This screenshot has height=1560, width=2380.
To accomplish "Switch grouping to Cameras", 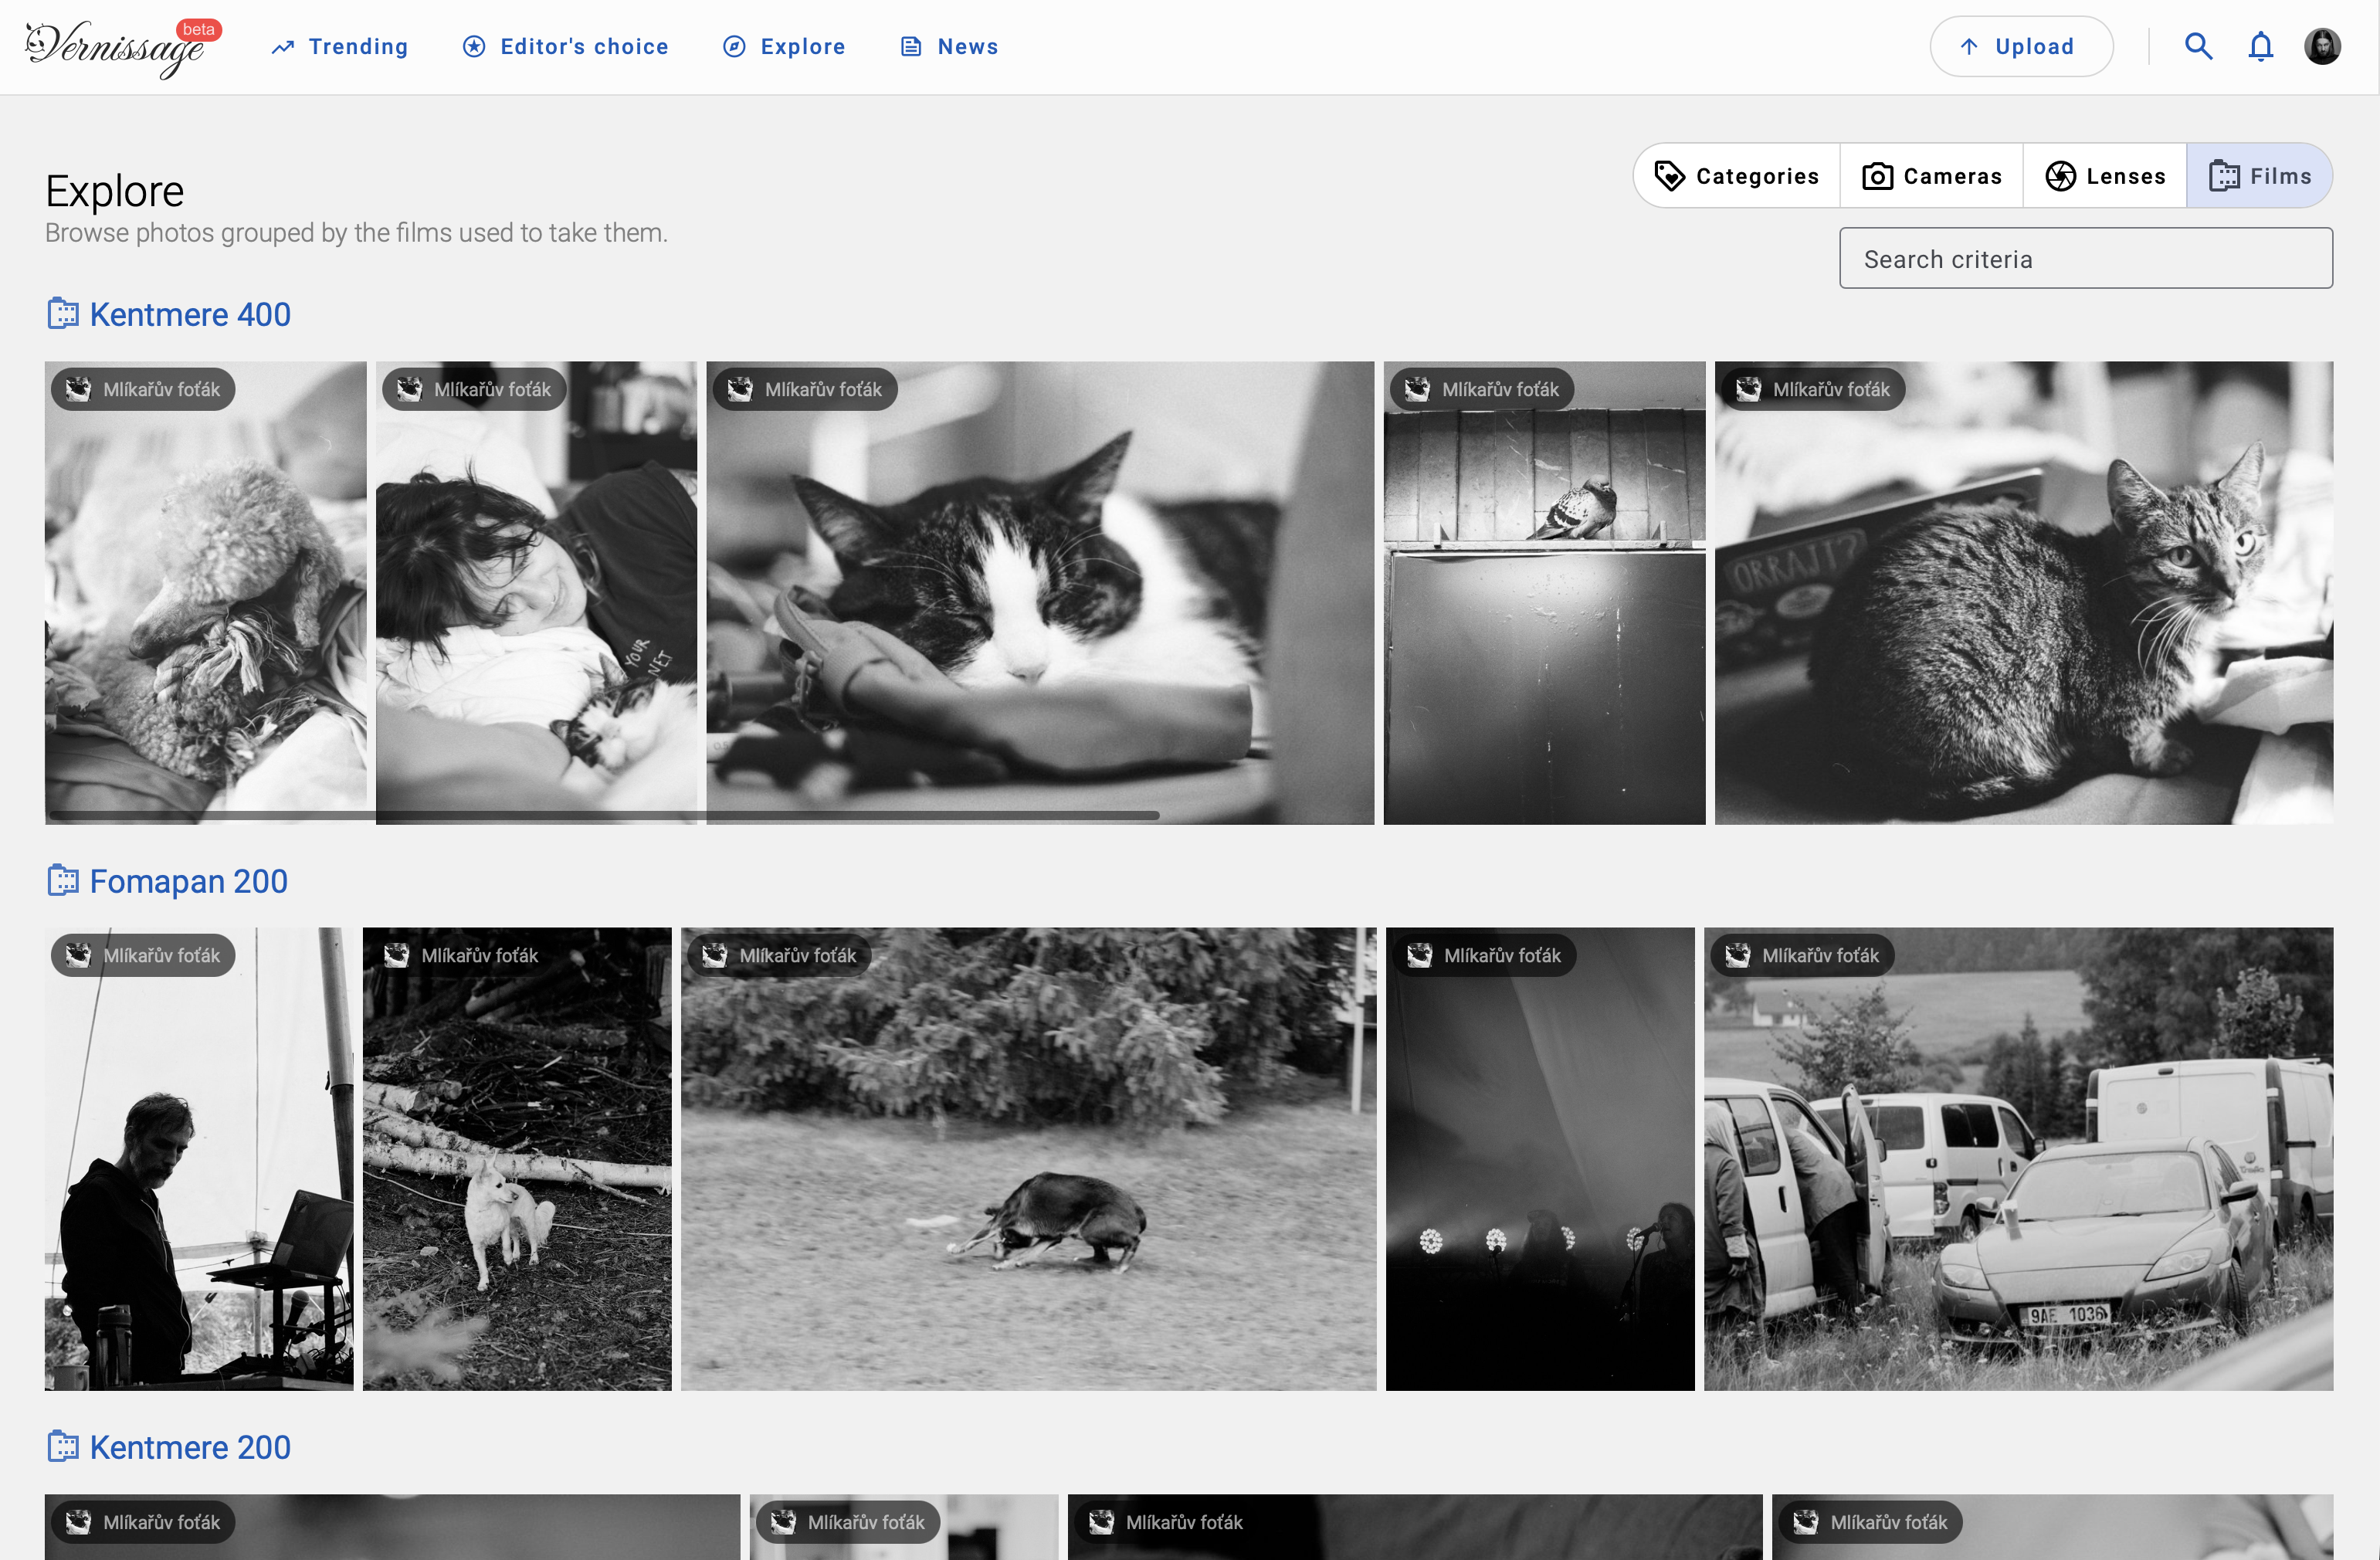I will [x=1931, y=176].
